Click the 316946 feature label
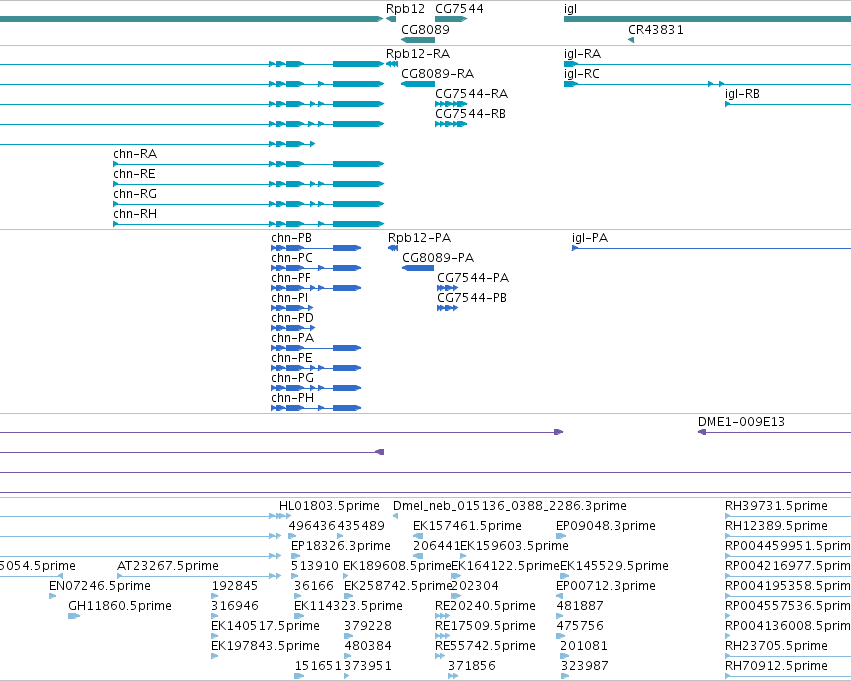The image size is (851, 681). click(x=235, y=606)
